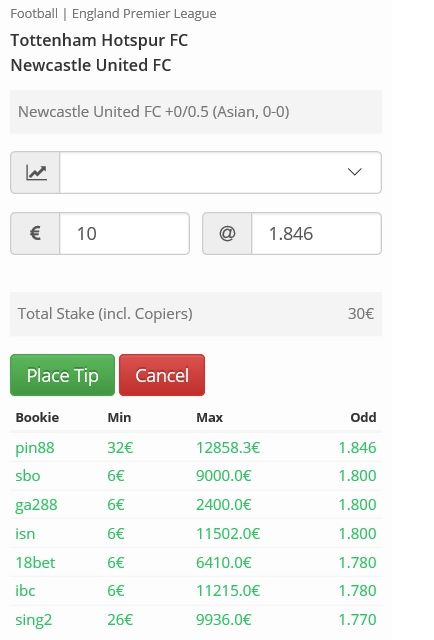Click the Bookie column header

37,418
